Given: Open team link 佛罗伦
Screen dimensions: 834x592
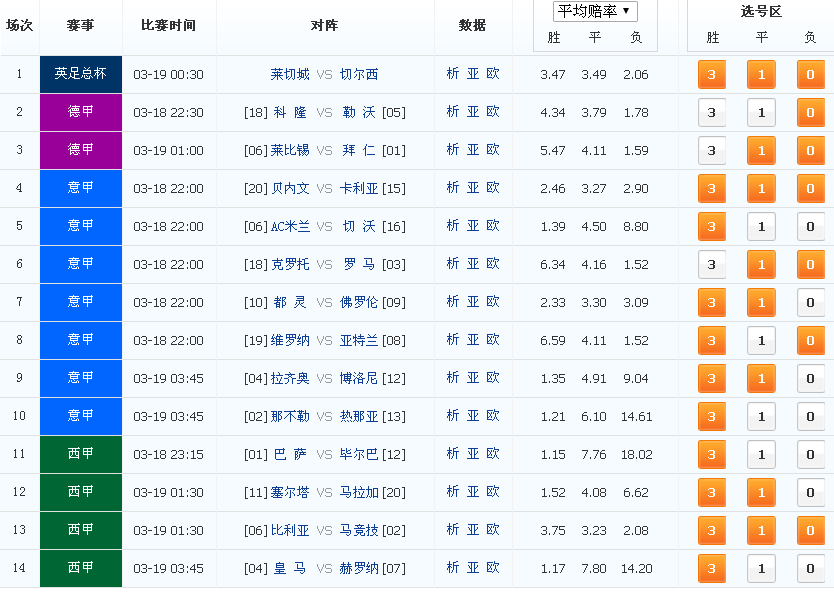Looking at the screenshot, I should coord(359,303).
